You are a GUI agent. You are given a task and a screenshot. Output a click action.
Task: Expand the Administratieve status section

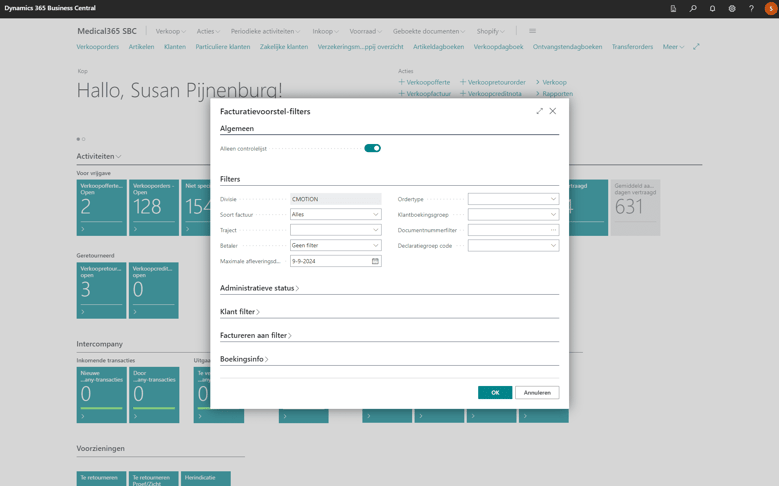(259, 288)
